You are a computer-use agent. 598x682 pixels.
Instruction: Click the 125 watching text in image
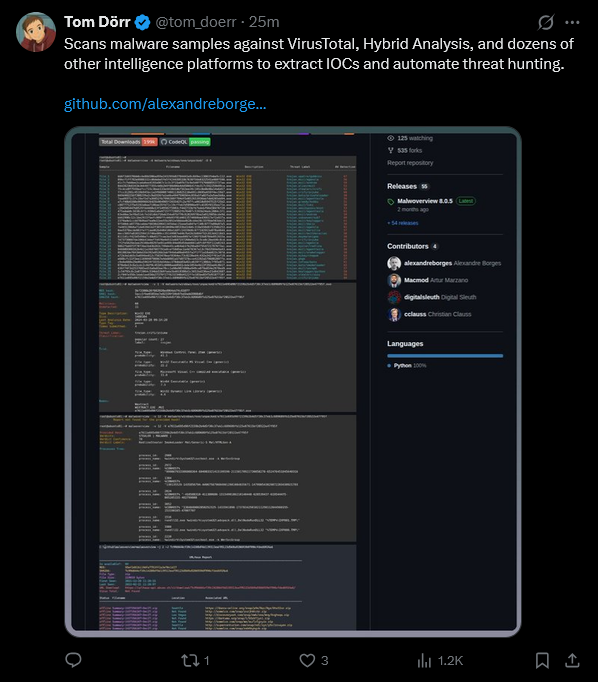click(x=414, y=138)
